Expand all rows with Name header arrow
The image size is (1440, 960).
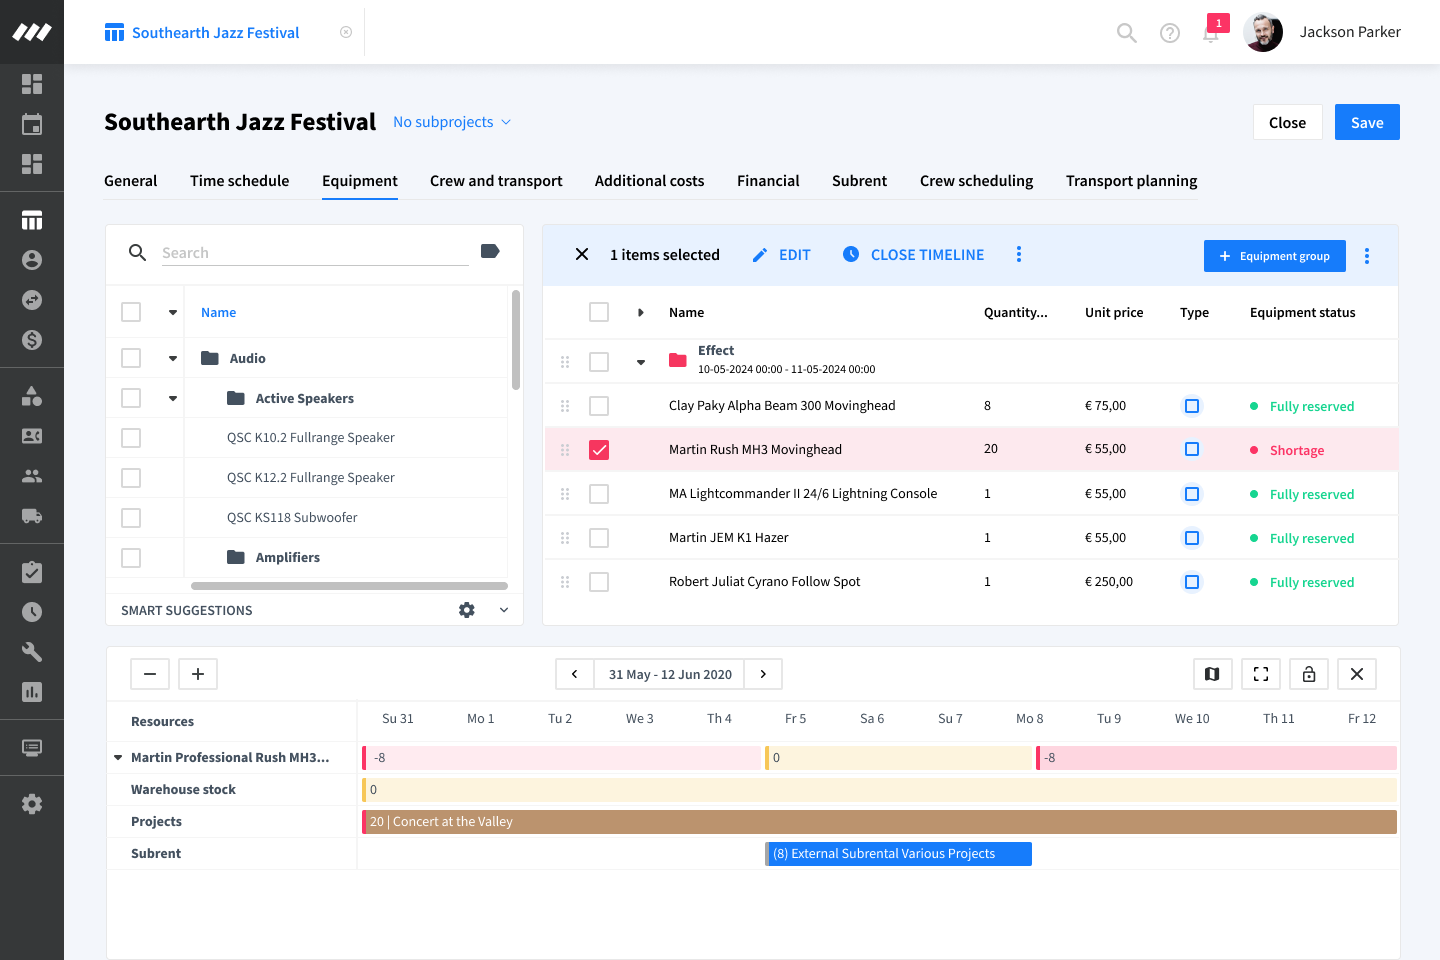point(641,313)
